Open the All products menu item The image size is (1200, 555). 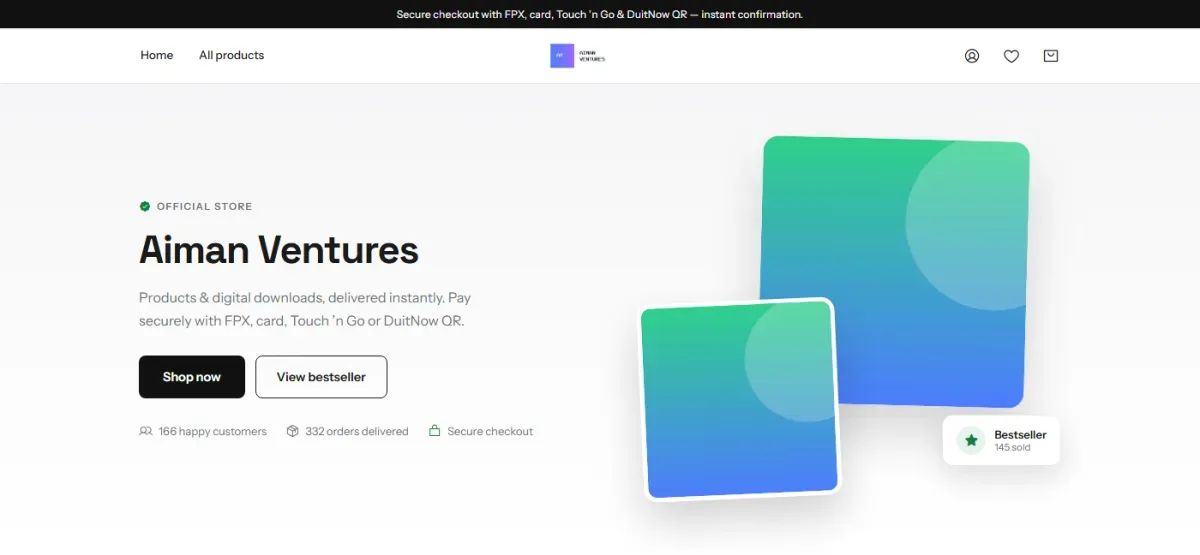pyautogui.click(x=231, y=55)
